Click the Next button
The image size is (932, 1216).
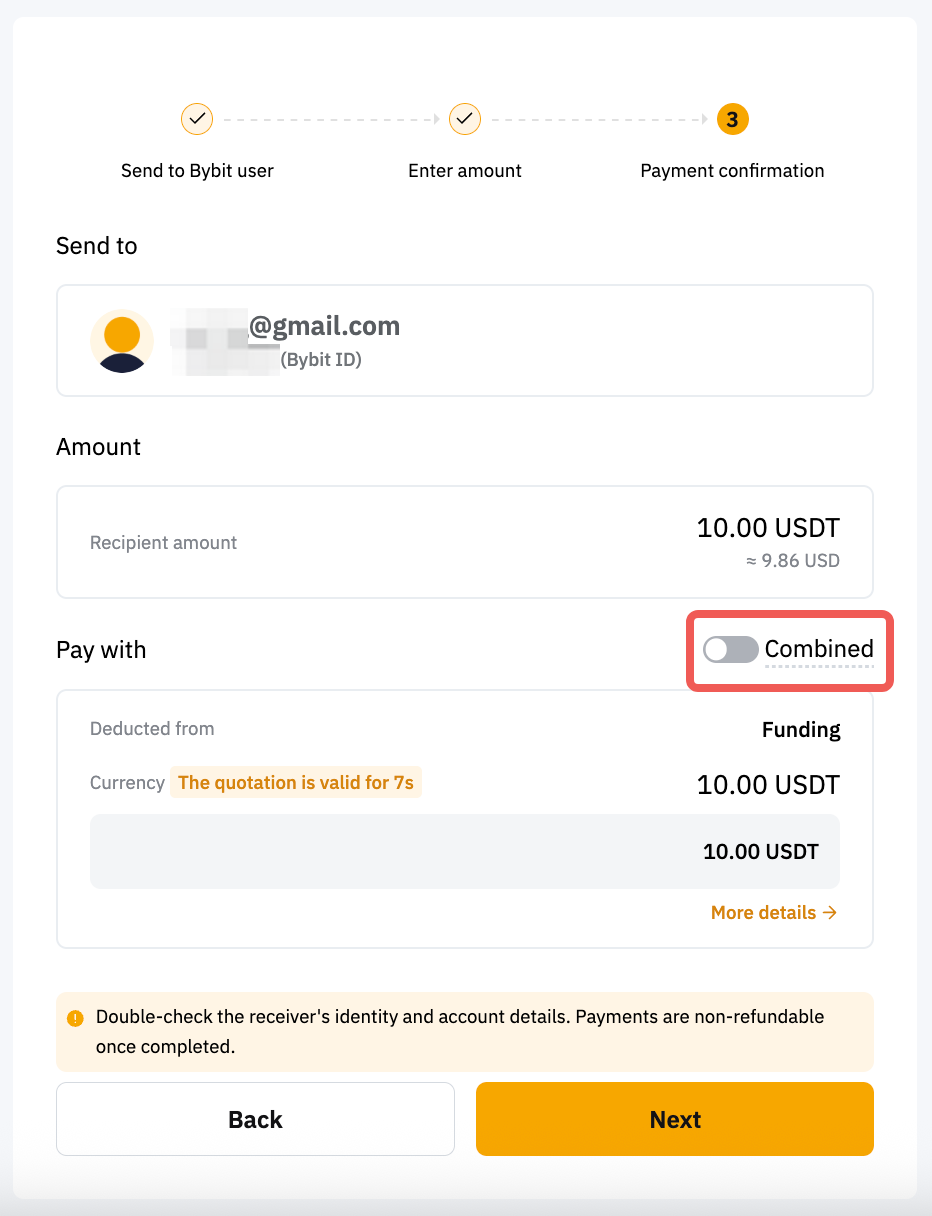[675, 1119]
